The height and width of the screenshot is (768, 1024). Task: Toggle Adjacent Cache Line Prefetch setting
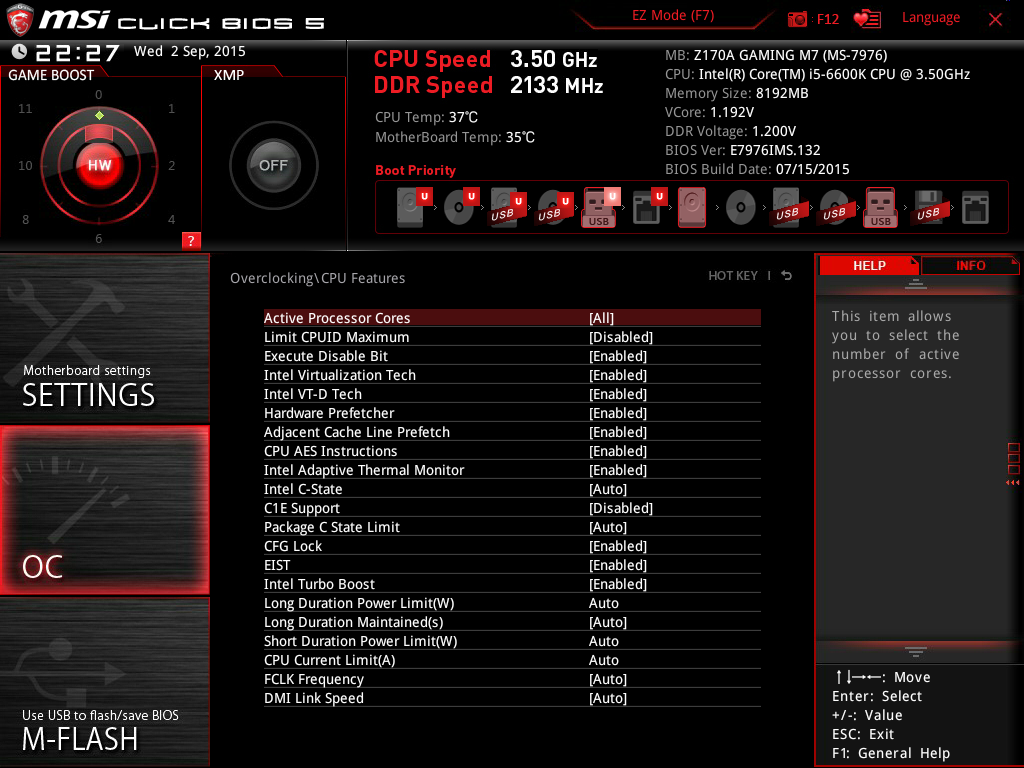point(512,432)
